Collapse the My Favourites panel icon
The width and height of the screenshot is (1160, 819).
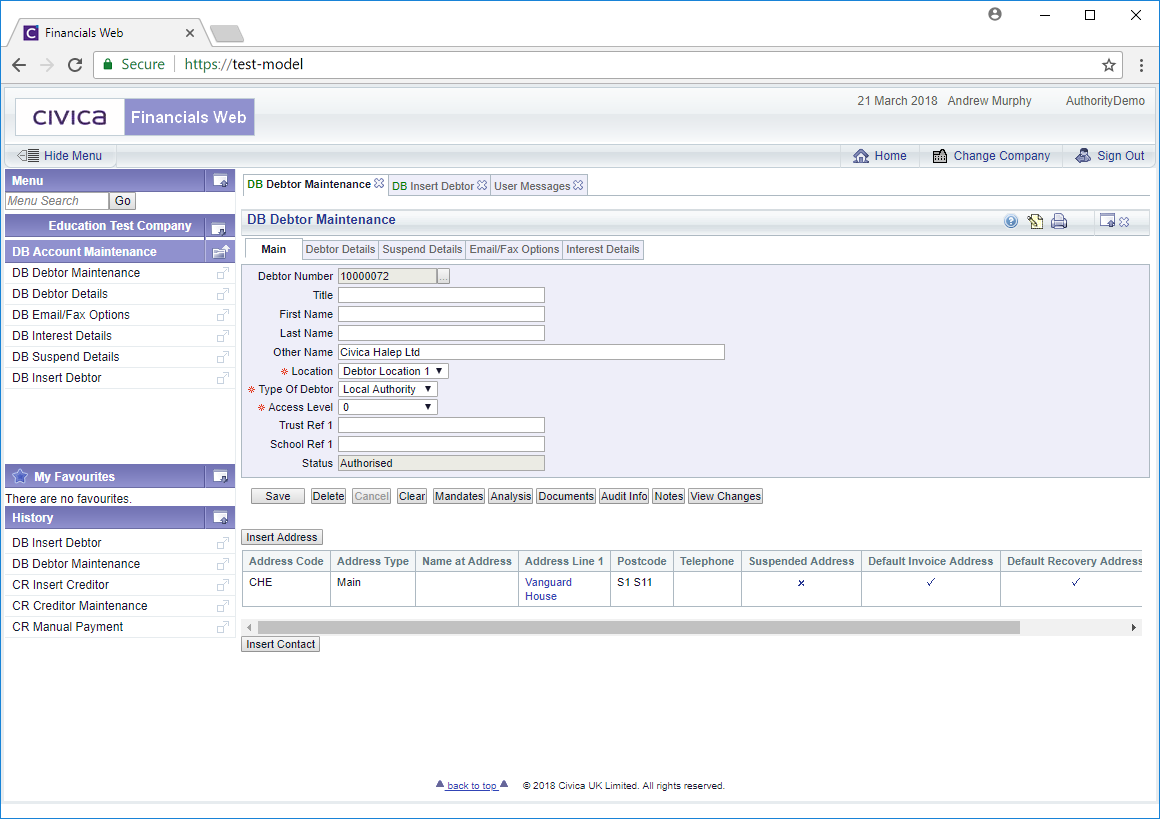coord(220,476)
